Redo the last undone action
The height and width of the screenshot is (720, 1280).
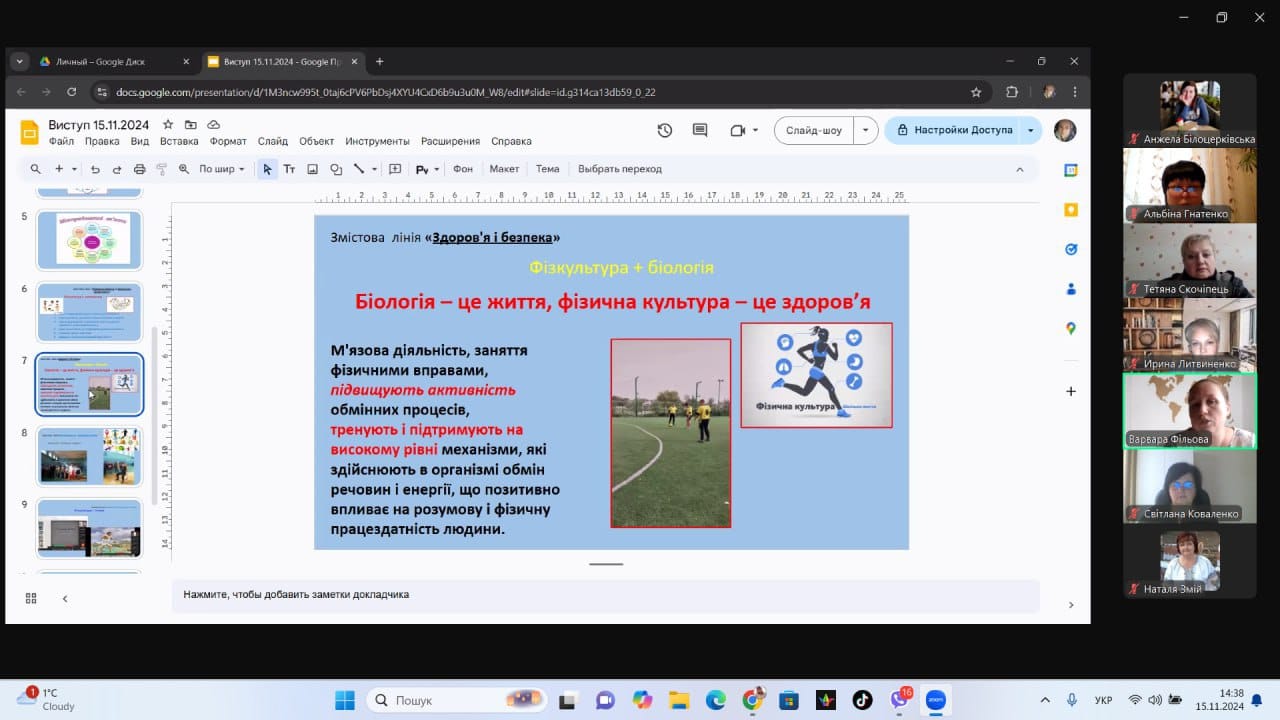click(x=117, y=169)
